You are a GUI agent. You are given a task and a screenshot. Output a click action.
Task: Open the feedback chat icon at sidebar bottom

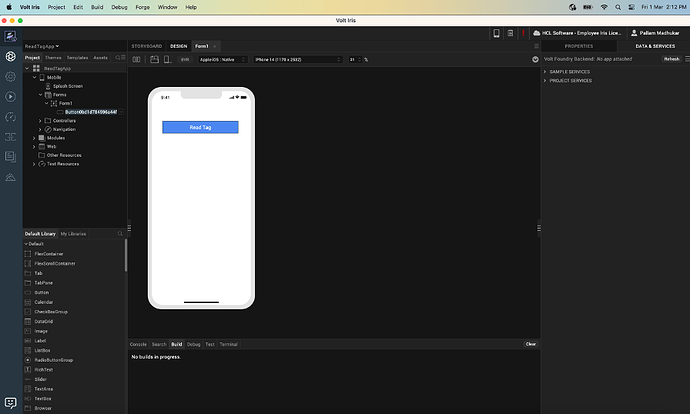click(x=11, y=403)
